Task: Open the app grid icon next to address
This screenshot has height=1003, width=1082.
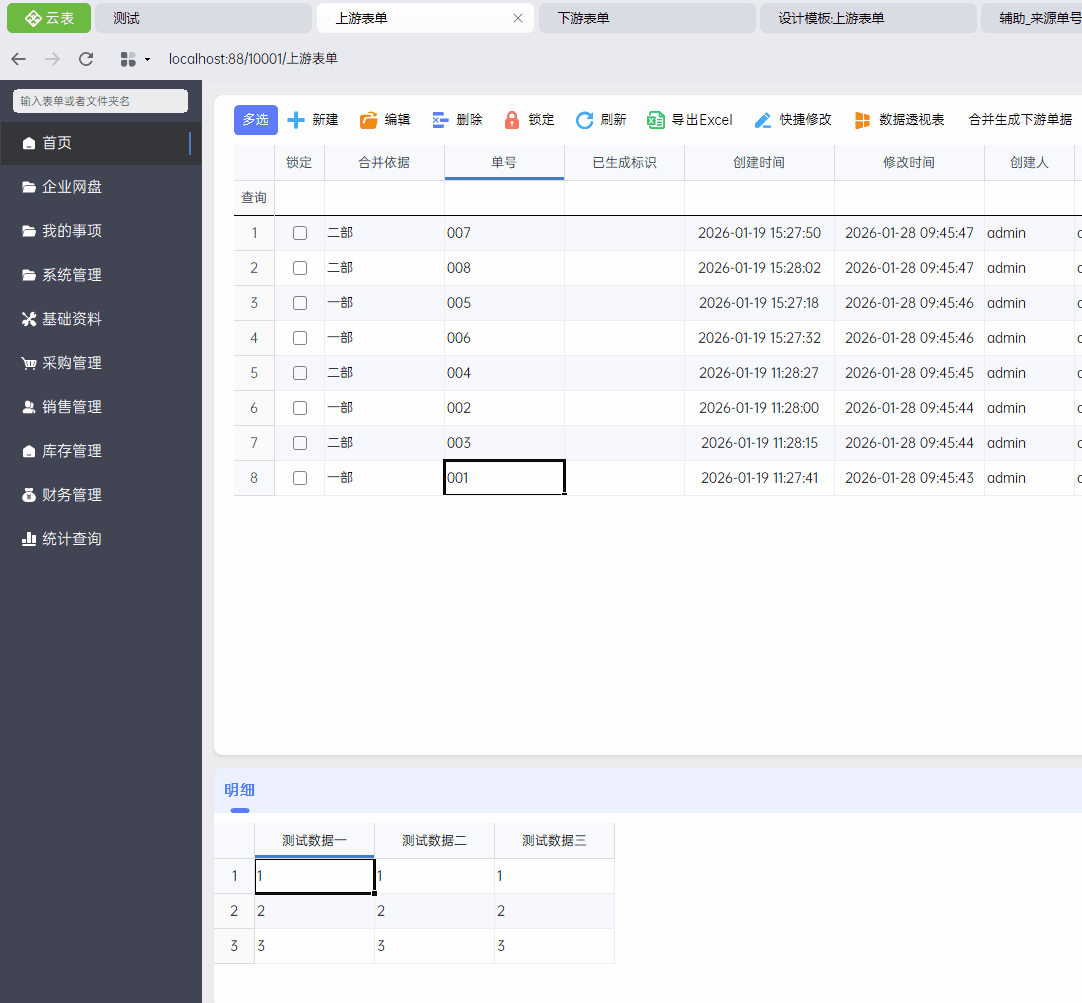Action: point(128,59)
